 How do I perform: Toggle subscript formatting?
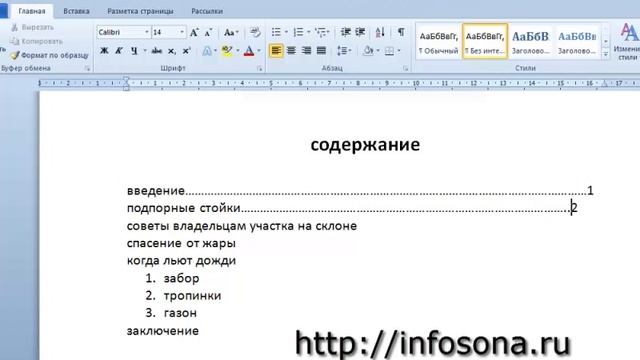coord(172,51)
